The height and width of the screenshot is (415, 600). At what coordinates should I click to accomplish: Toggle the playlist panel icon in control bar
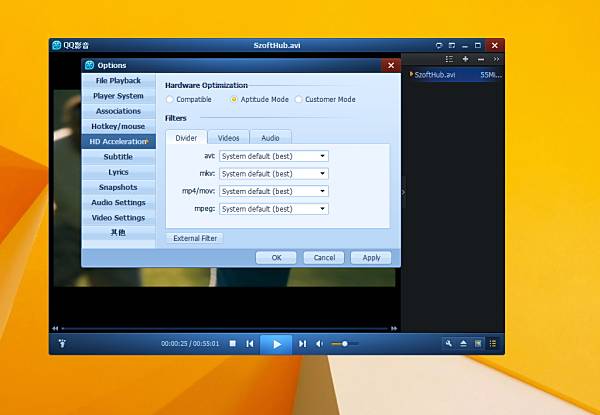coord(493,343)
